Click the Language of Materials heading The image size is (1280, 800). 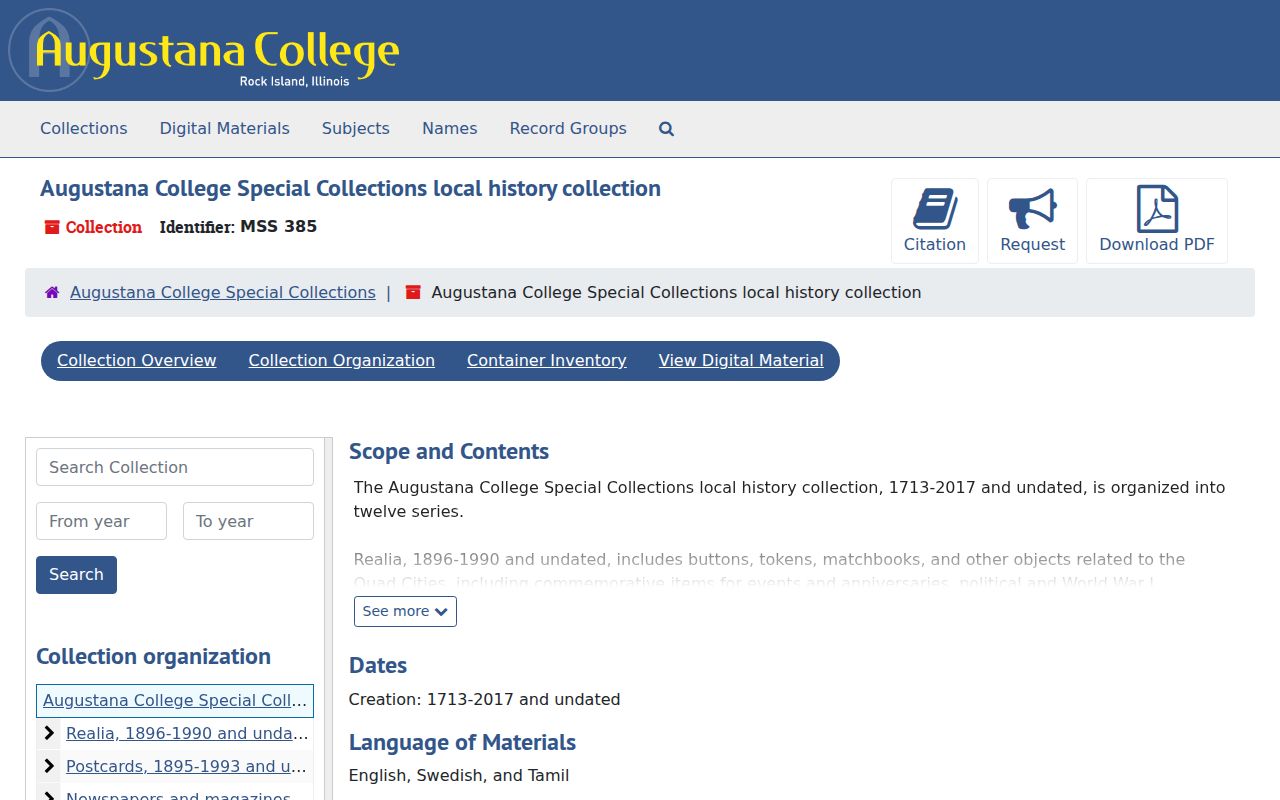(x=462, y=743)
